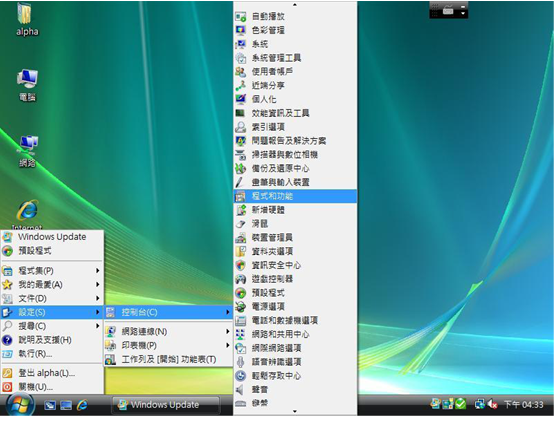Image resolution: width=558 pixels, height=422 pixels.
Task: Expand the 程式集(P) programs submenu
Action: pos(52,271)
